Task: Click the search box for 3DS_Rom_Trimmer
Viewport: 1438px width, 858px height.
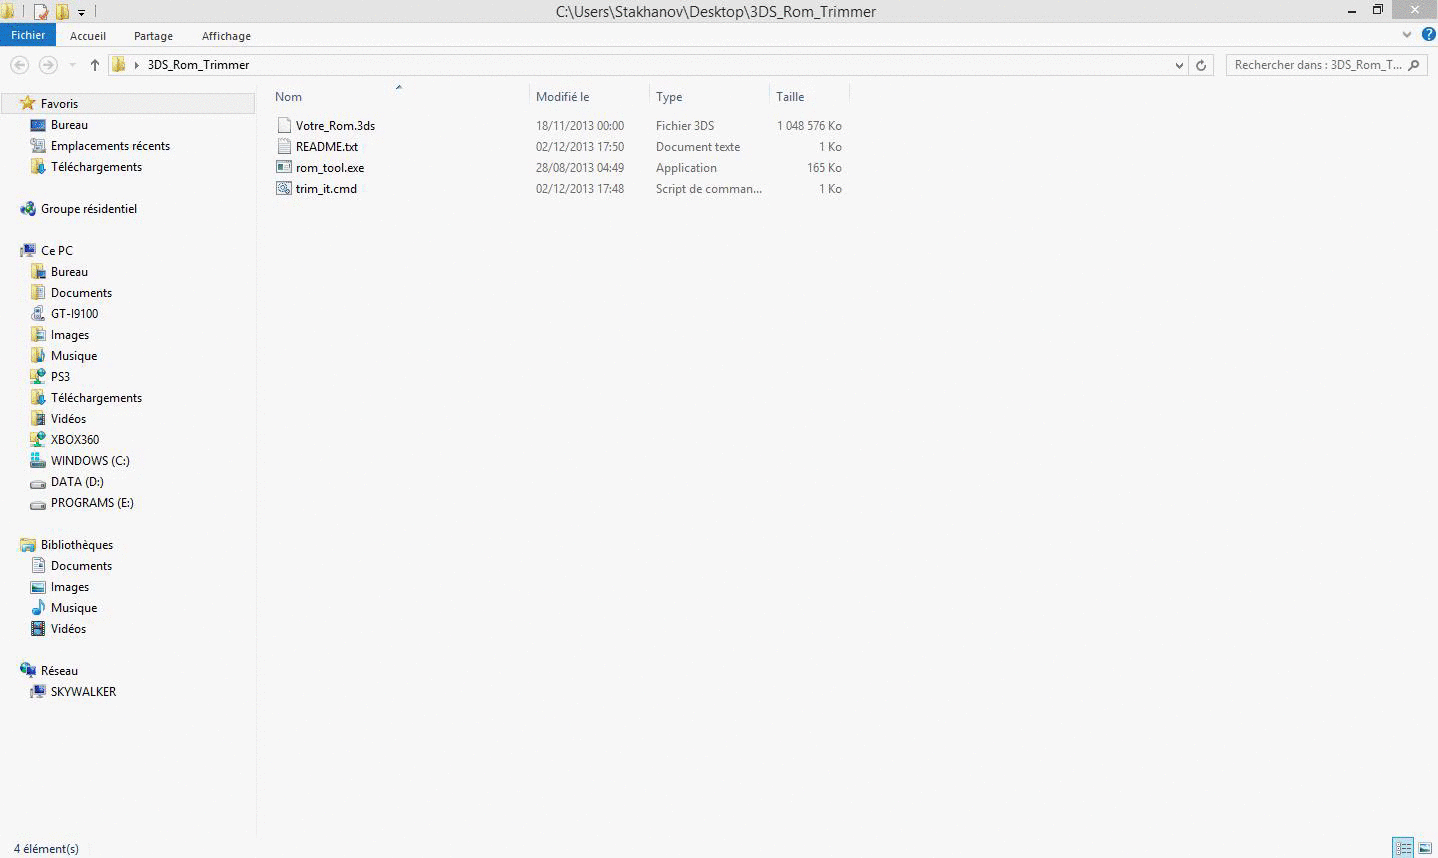Action: [x=1316, y=65]
